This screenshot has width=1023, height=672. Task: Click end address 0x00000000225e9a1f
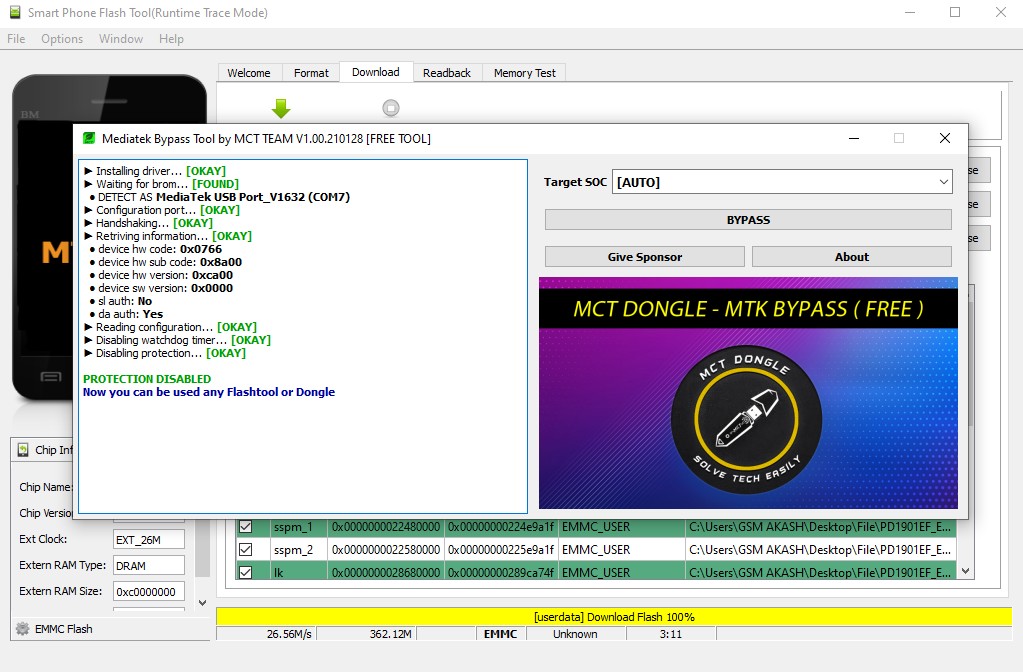point(500,549)
